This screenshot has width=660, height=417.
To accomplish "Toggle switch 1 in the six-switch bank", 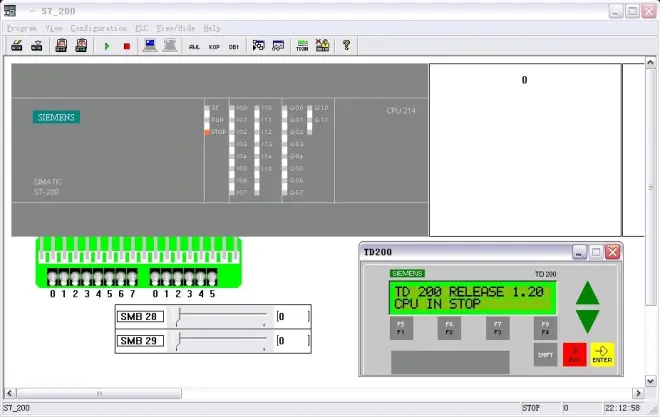I will (x=166, y=277).
